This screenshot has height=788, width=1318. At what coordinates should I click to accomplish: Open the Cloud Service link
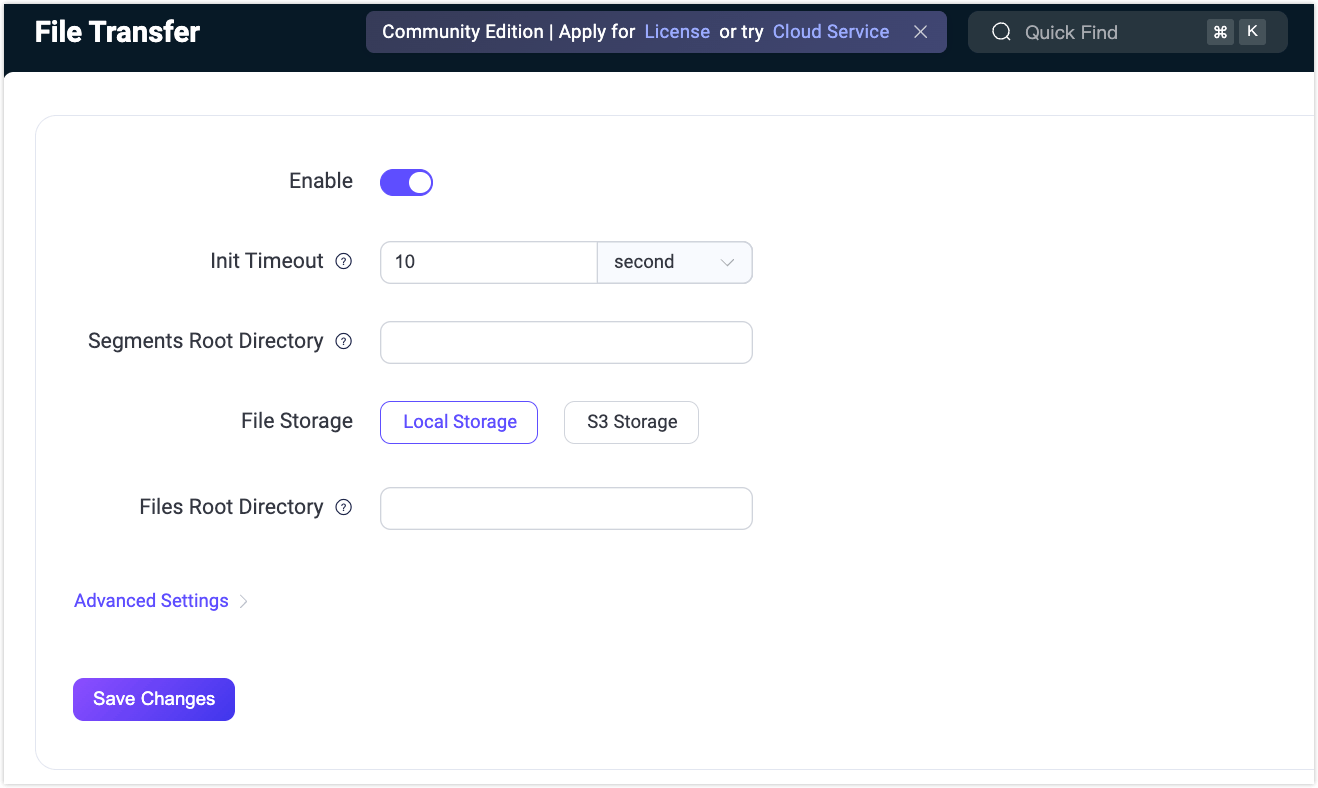(830, 31)
